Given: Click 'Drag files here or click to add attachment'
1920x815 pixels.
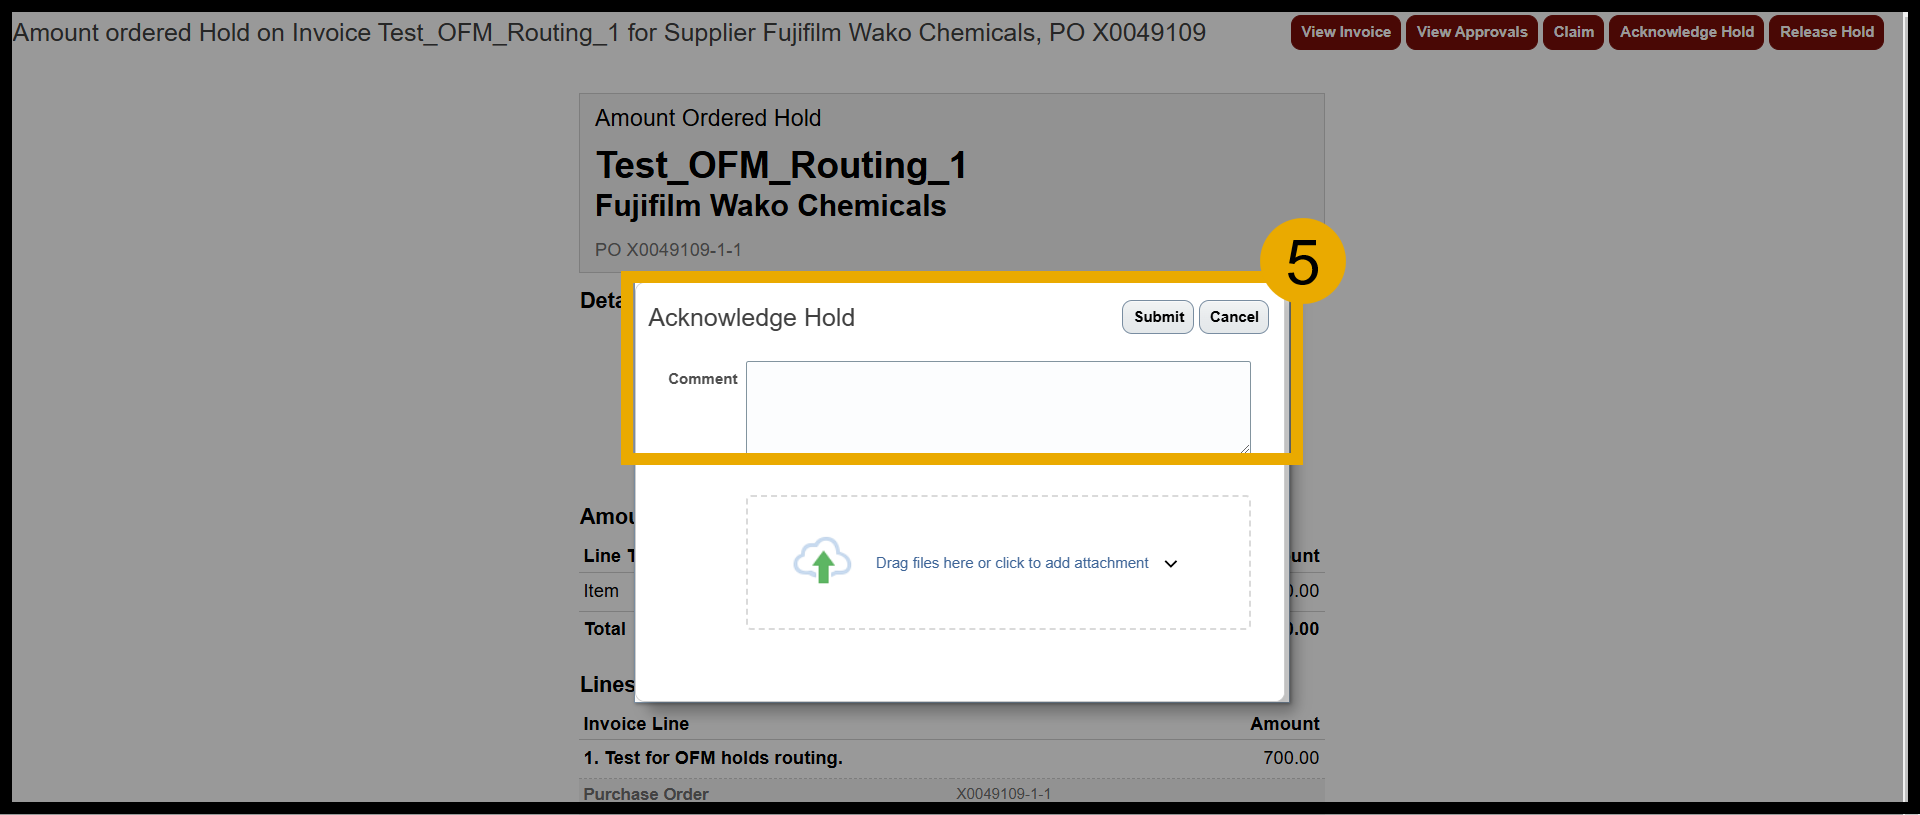Looking at the screenshot, I should pos(1011,563).
